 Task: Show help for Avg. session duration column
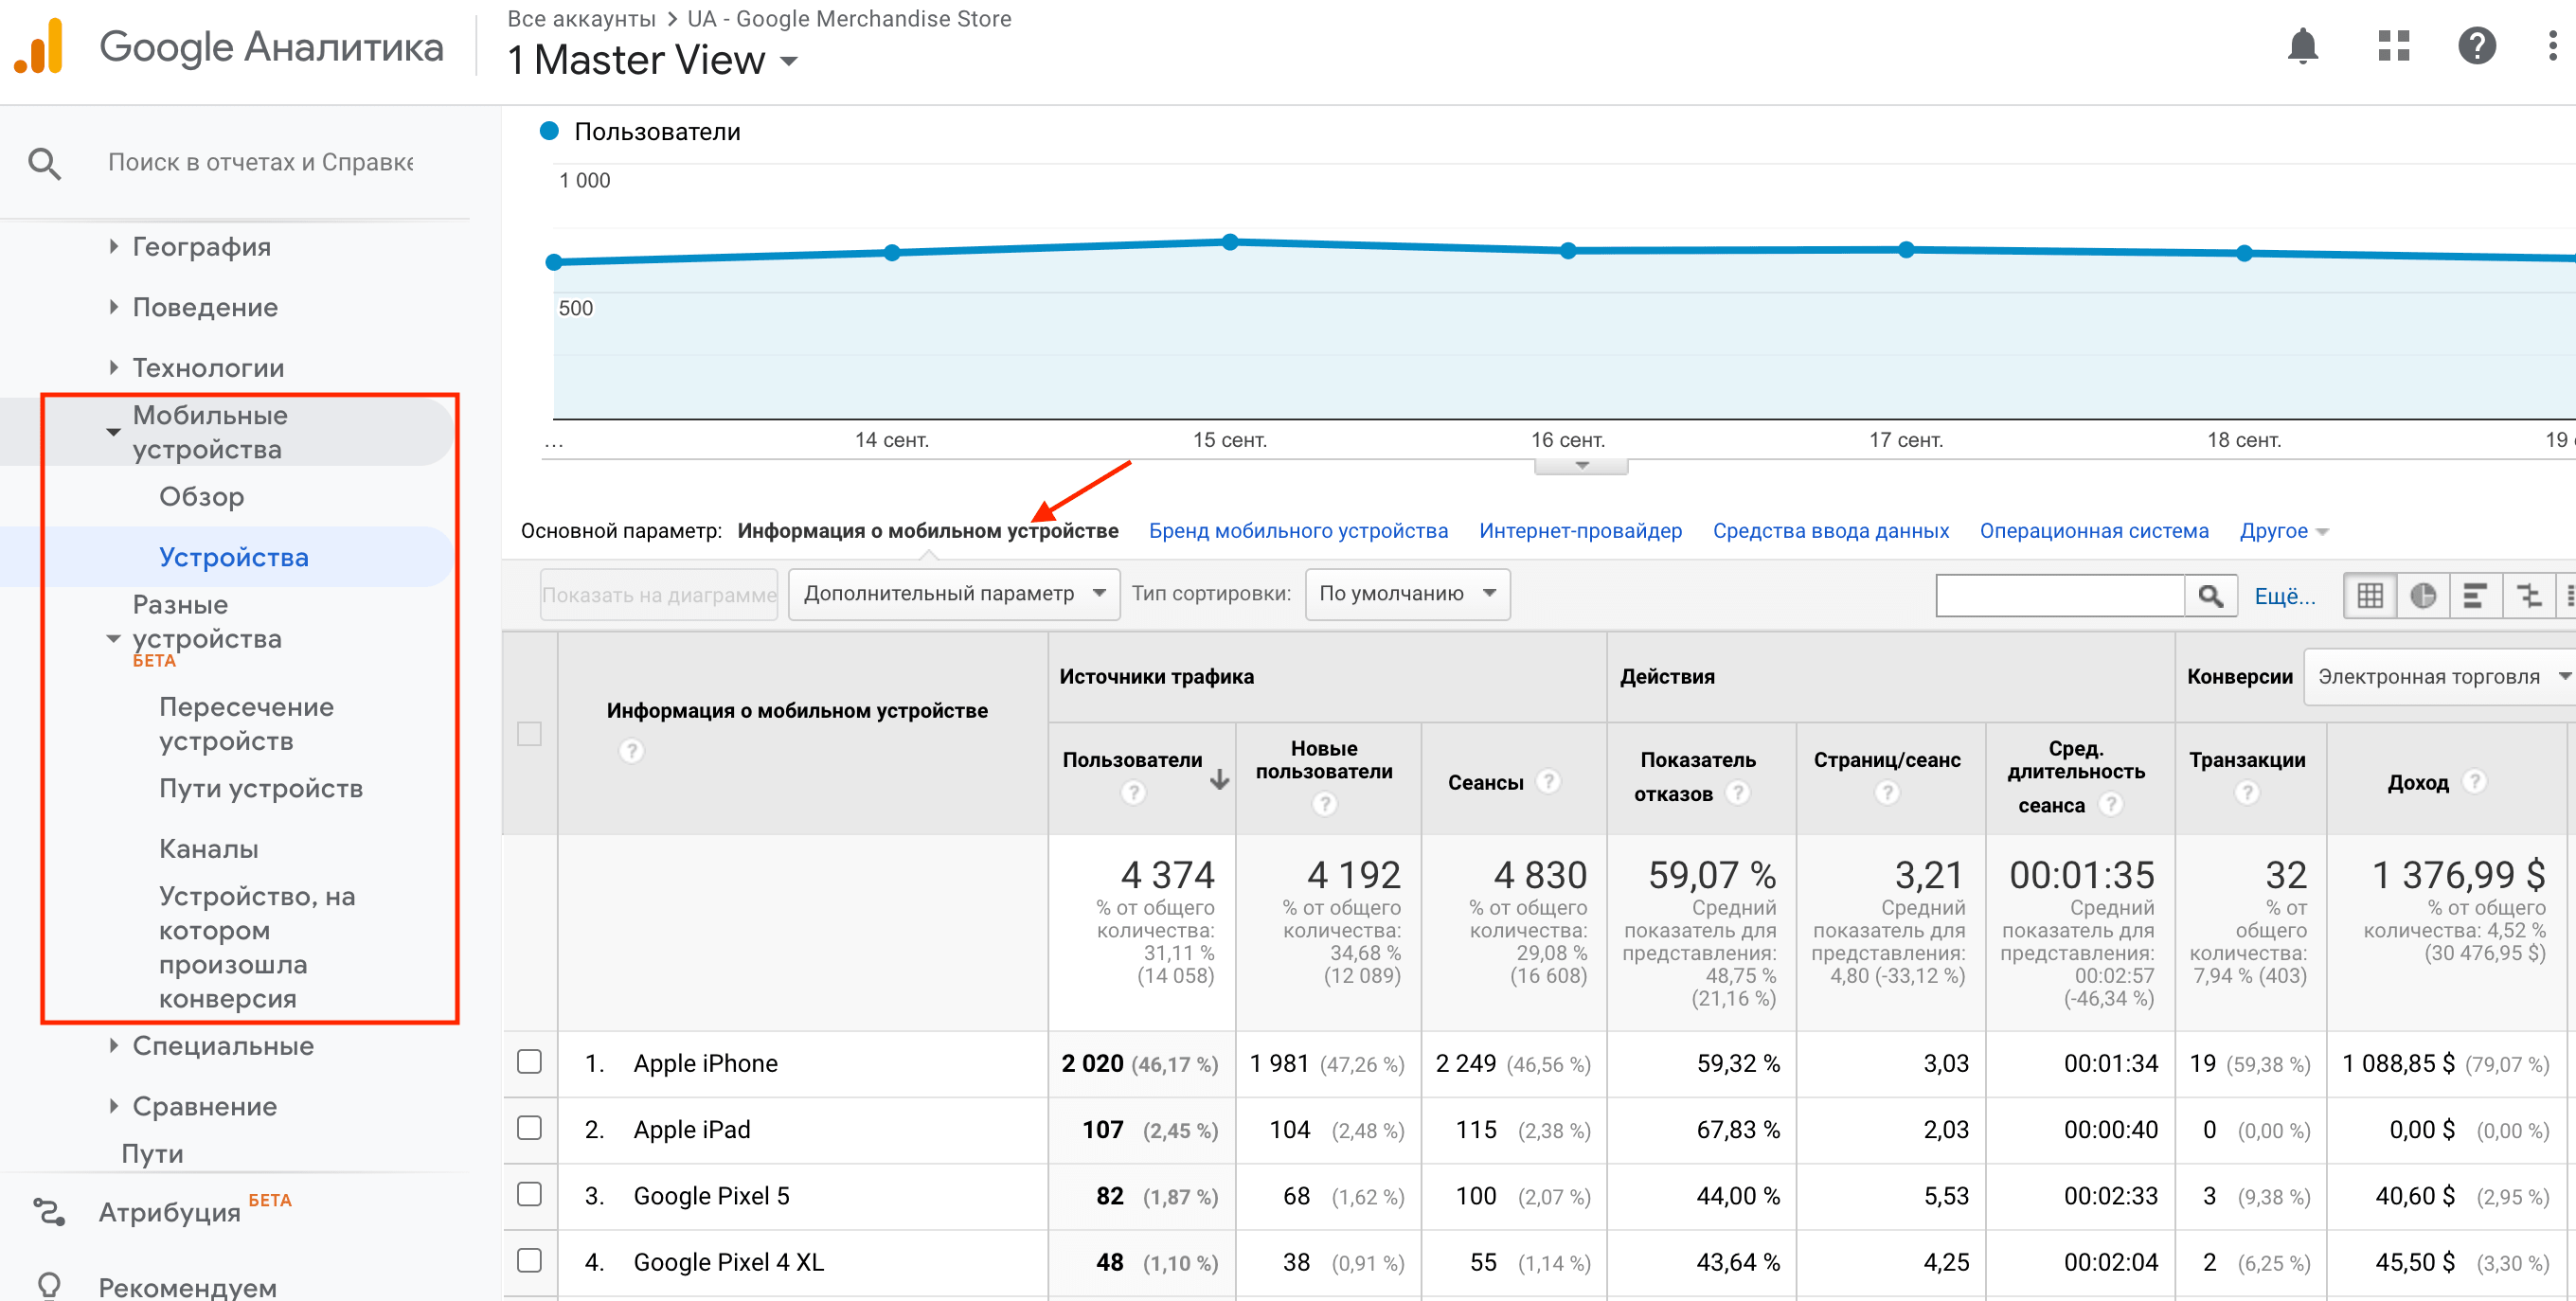pos(2110,804)
